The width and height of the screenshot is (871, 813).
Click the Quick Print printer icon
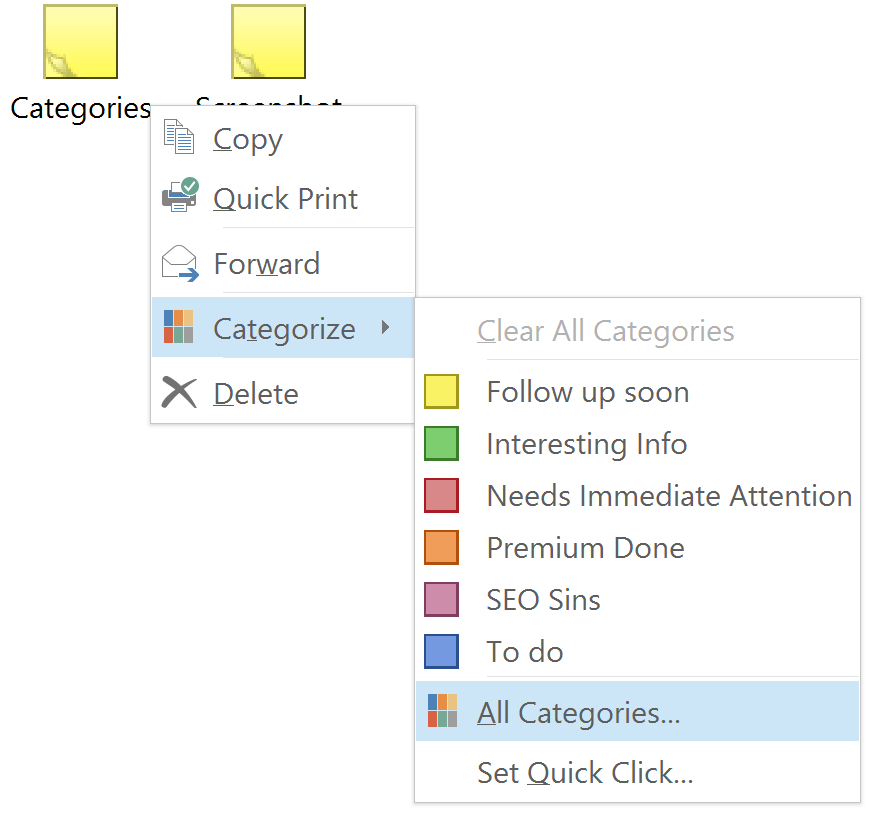[x=179, y=197]
